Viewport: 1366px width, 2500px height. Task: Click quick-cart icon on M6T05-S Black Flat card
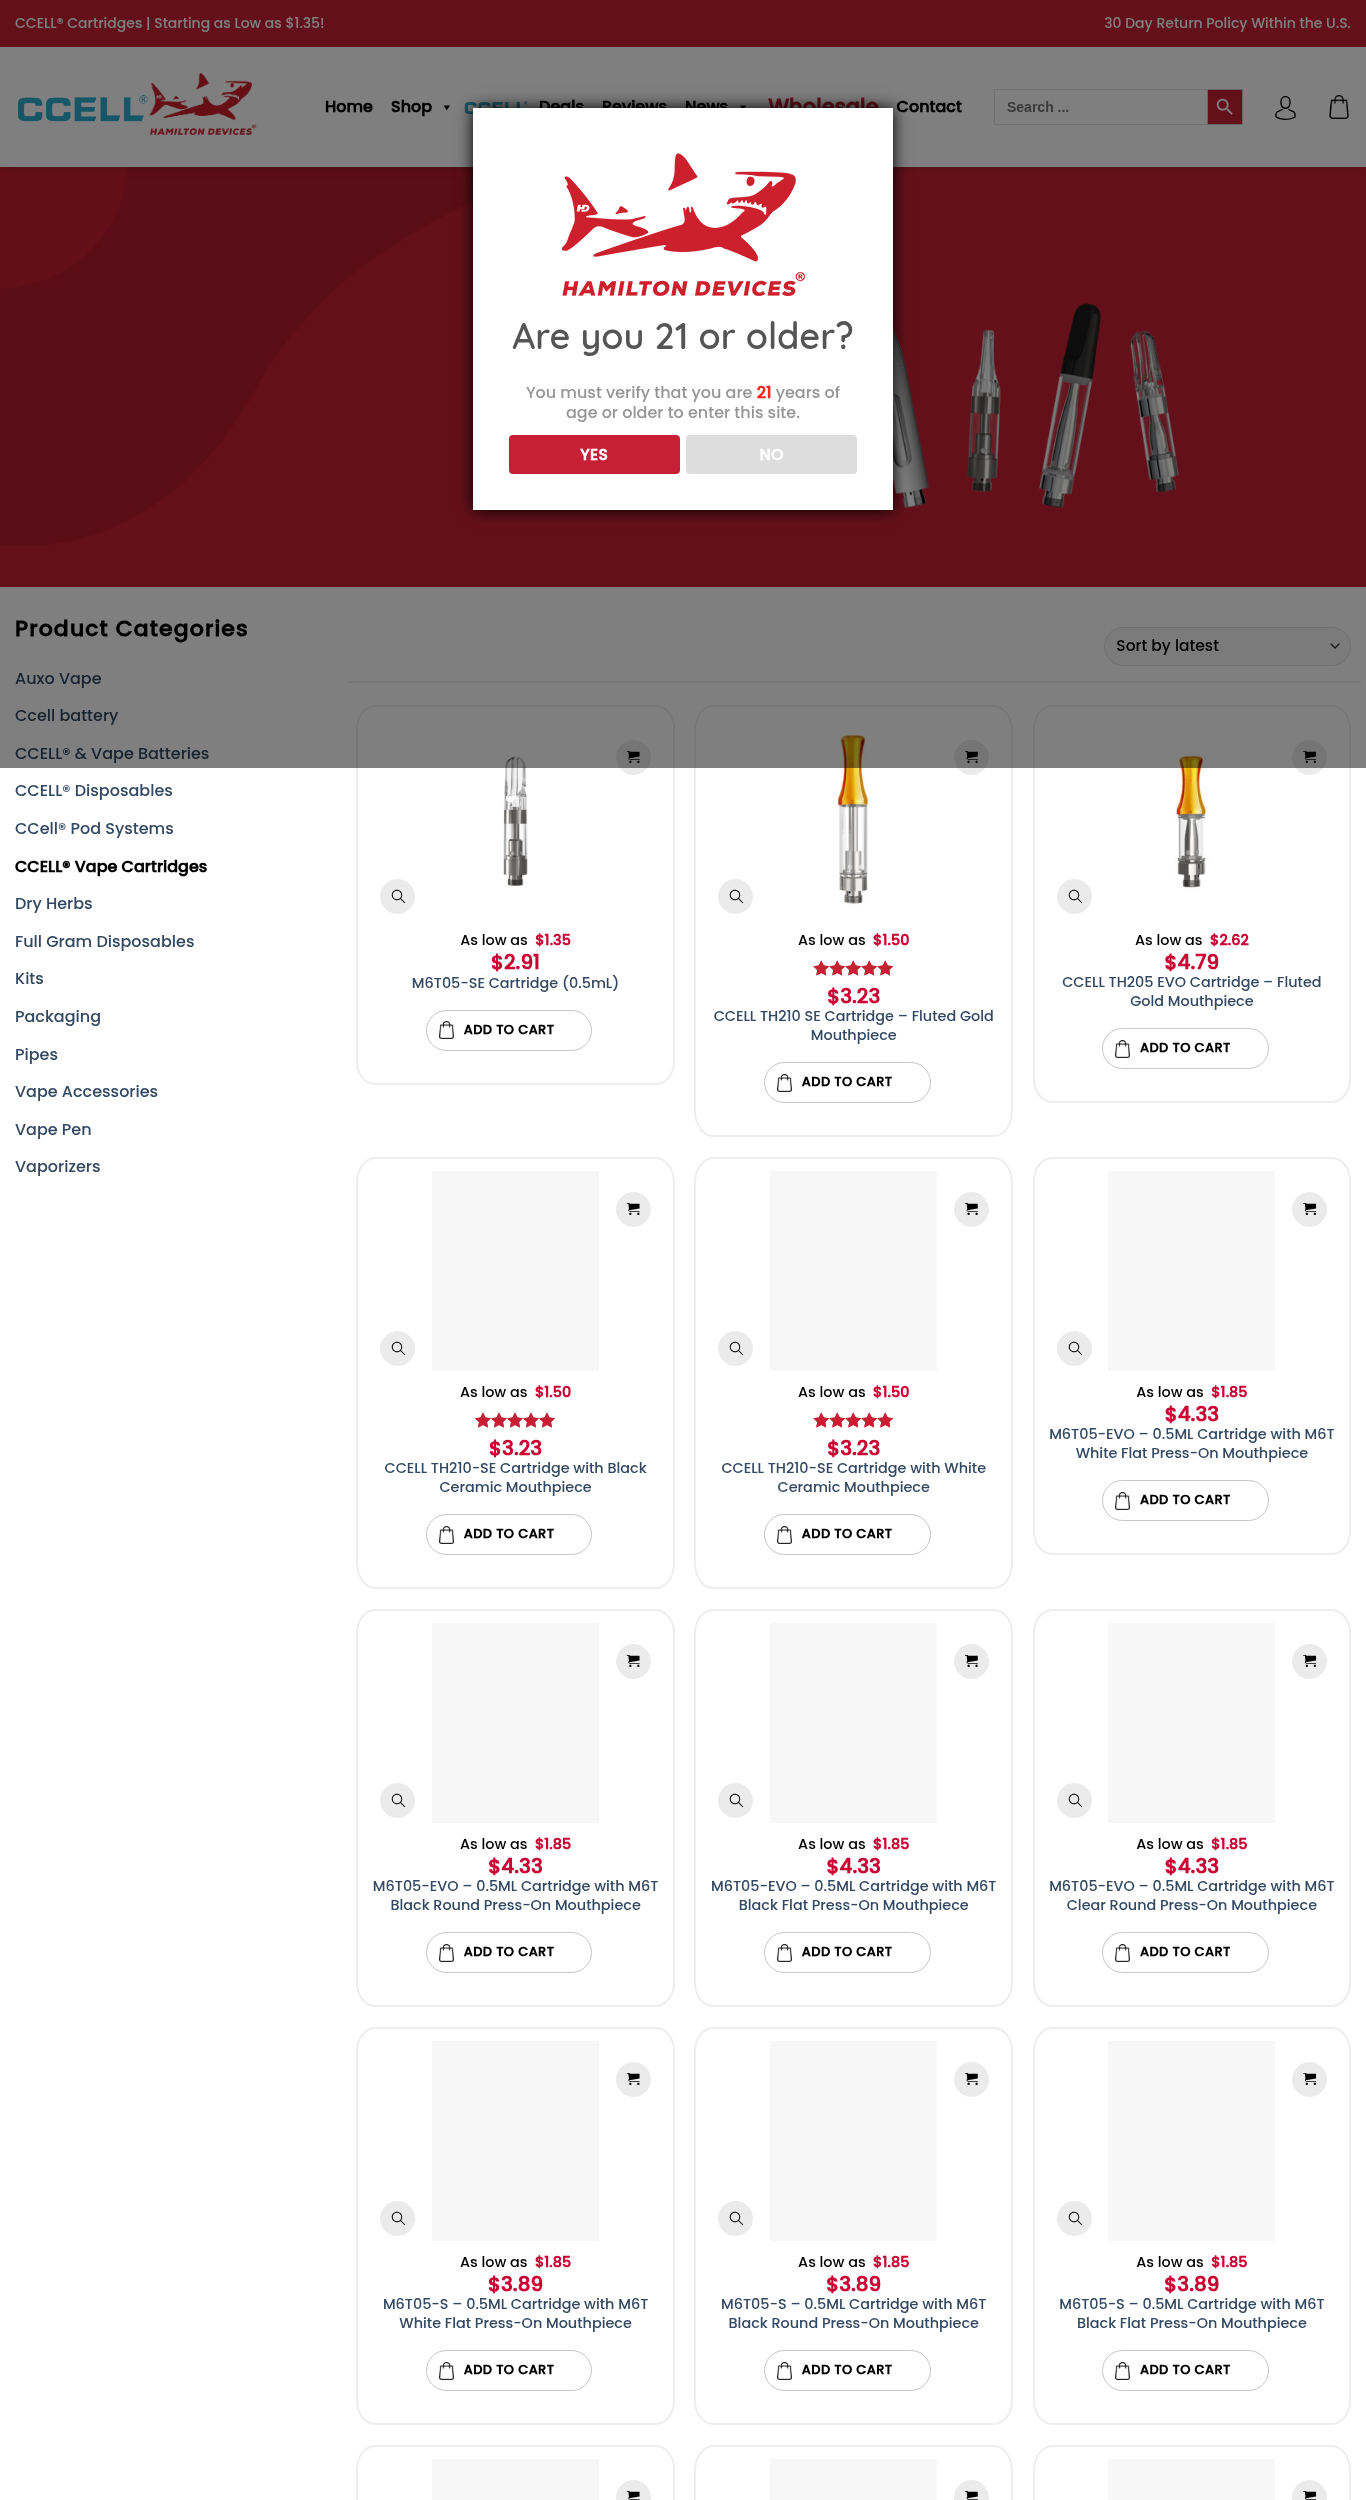1309,2079
